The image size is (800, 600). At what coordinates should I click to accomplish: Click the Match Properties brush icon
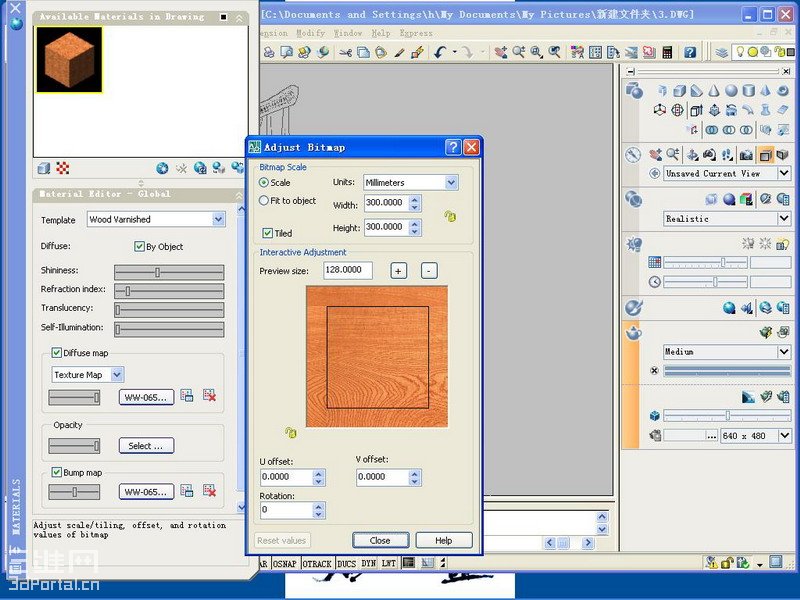[x=400, y=52]
